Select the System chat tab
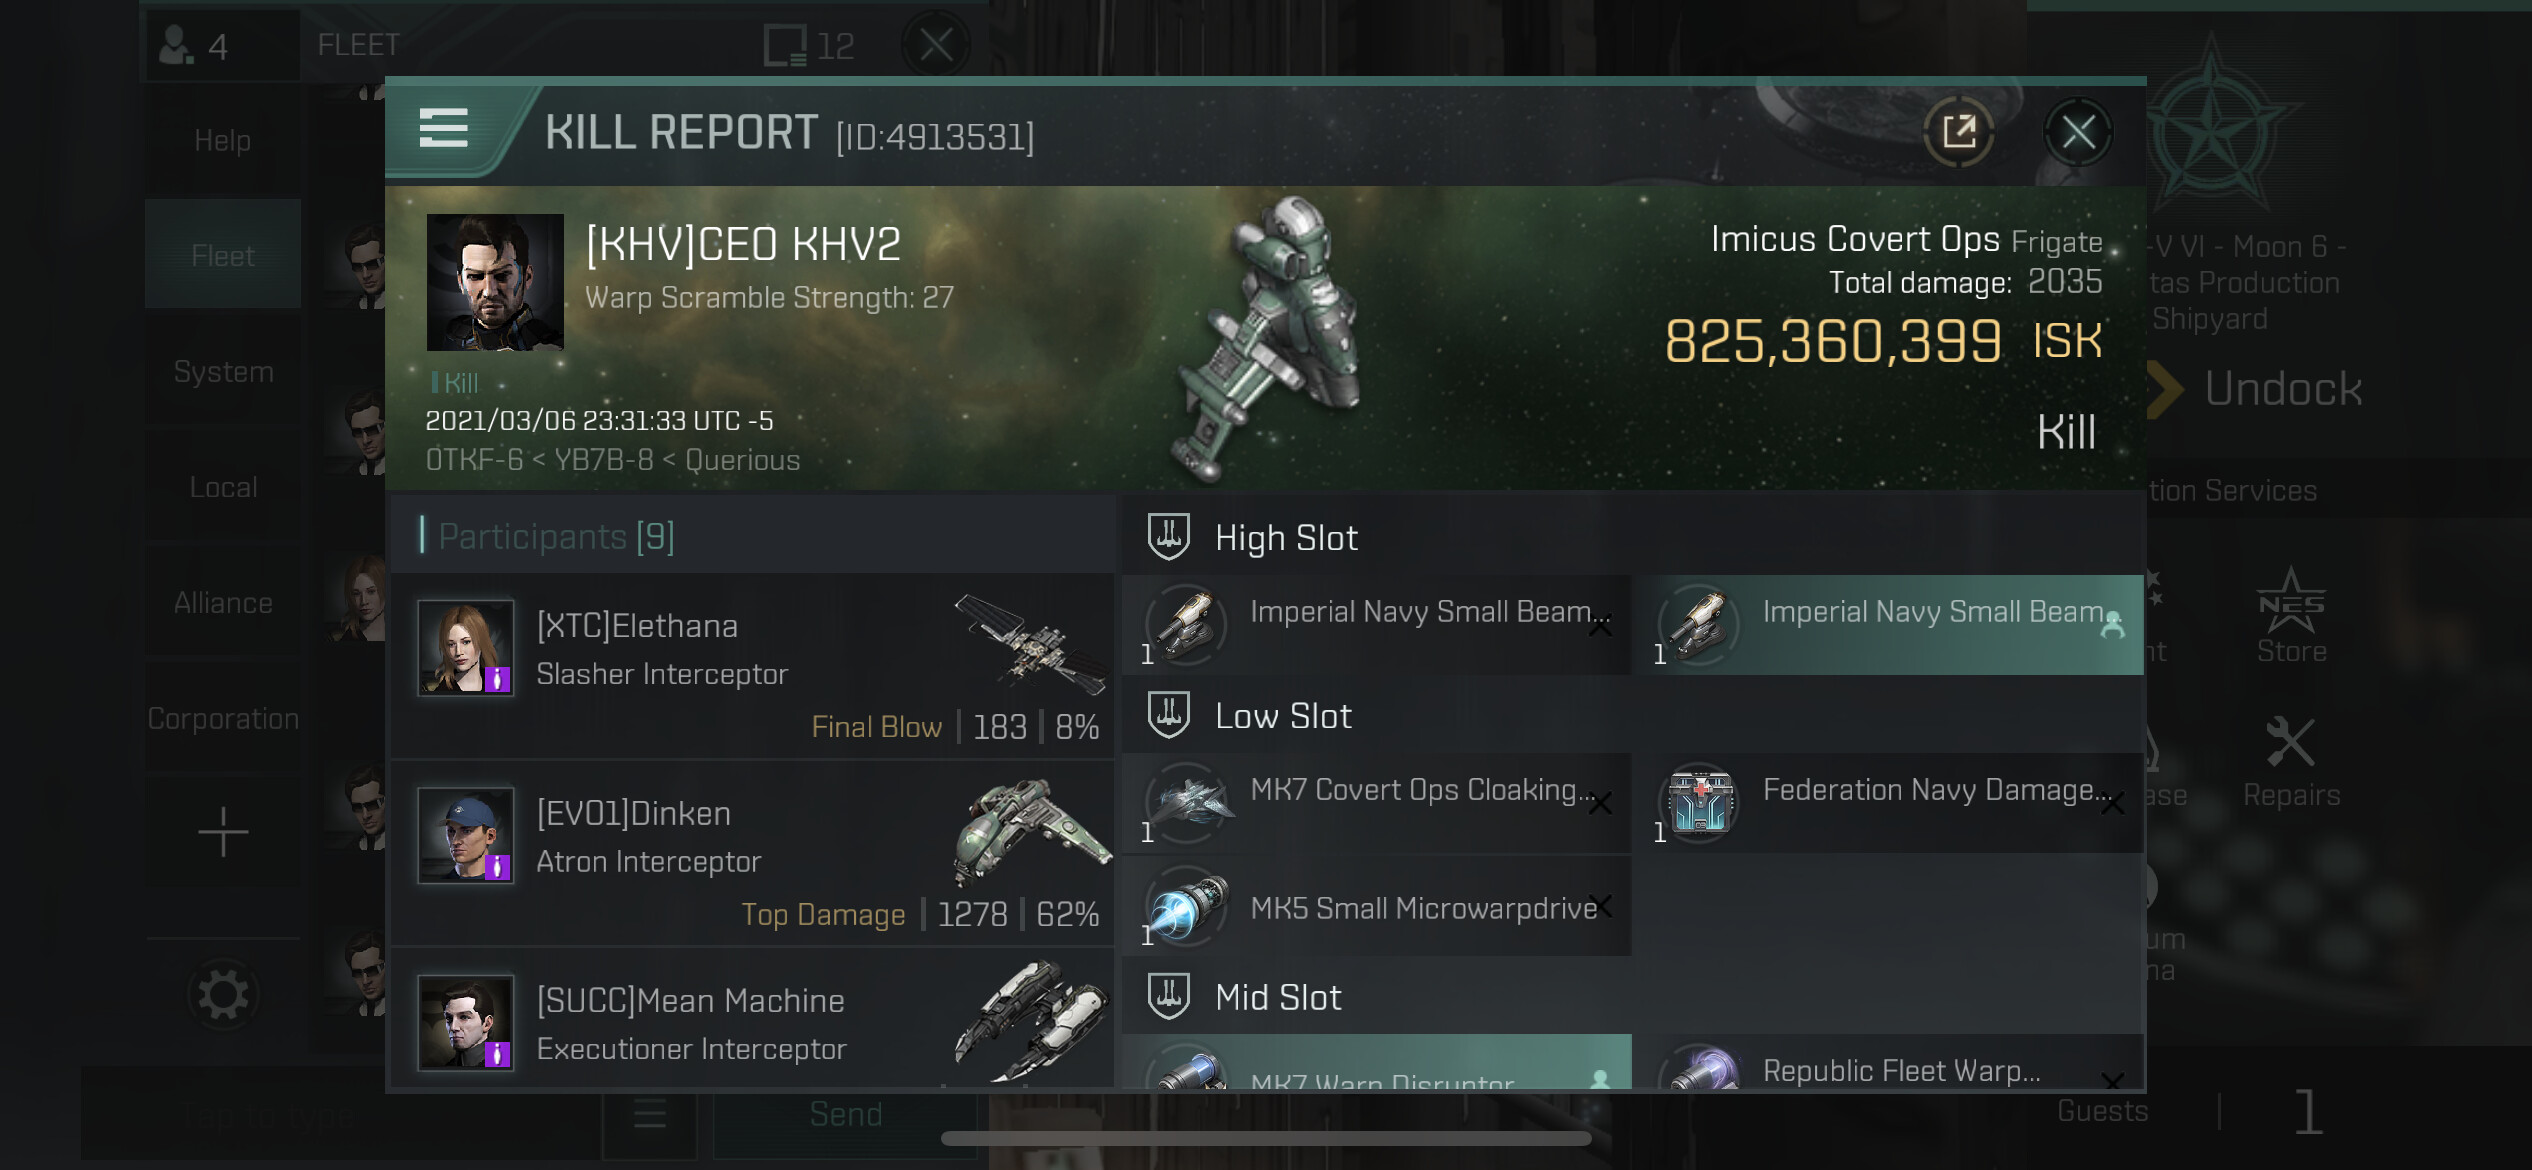This screenshot has width=2532, height=1170. point(223,372)
